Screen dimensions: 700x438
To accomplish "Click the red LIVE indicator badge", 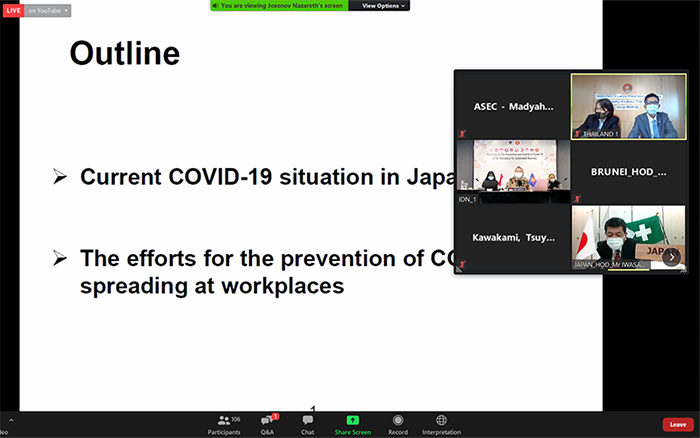I will [13, 9].
